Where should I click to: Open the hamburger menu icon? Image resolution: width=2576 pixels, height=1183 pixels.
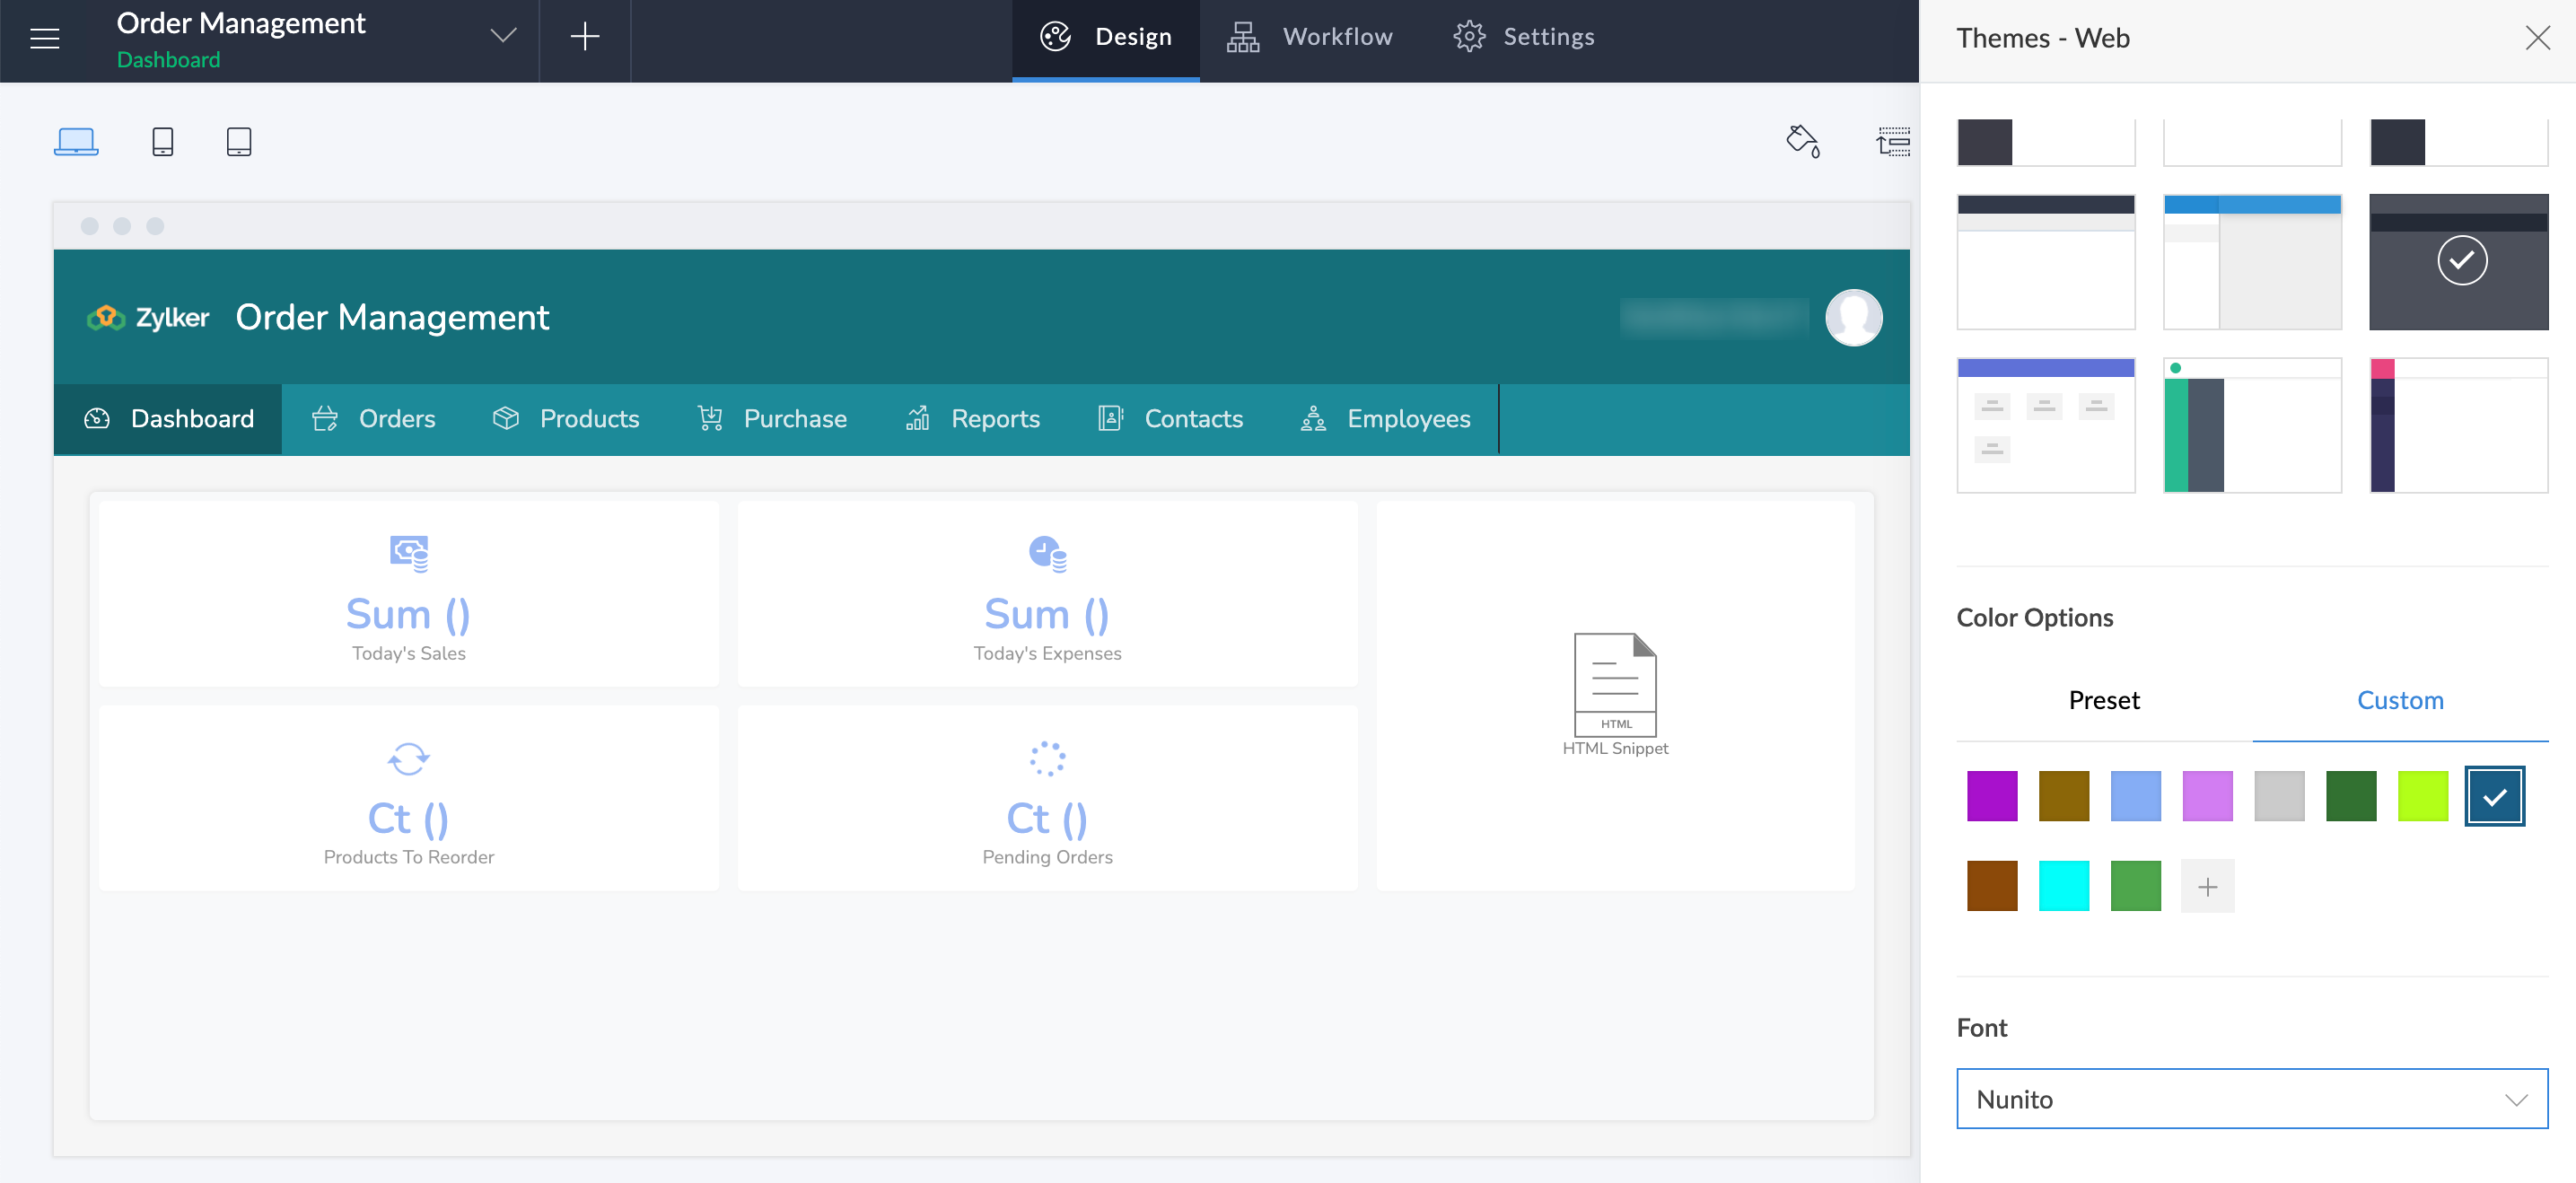tap(45, 39)
